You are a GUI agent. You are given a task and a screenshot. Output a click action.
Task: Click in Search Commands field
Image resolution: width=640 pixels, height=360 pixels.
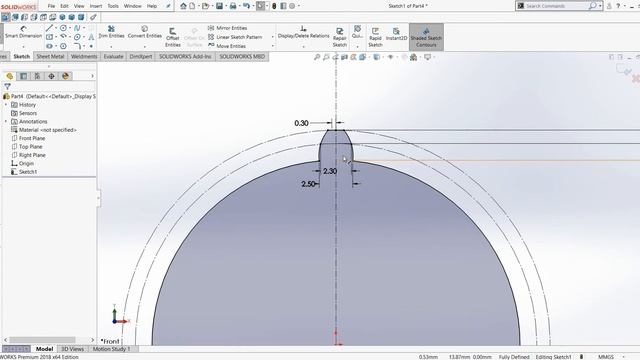(556, 6)
